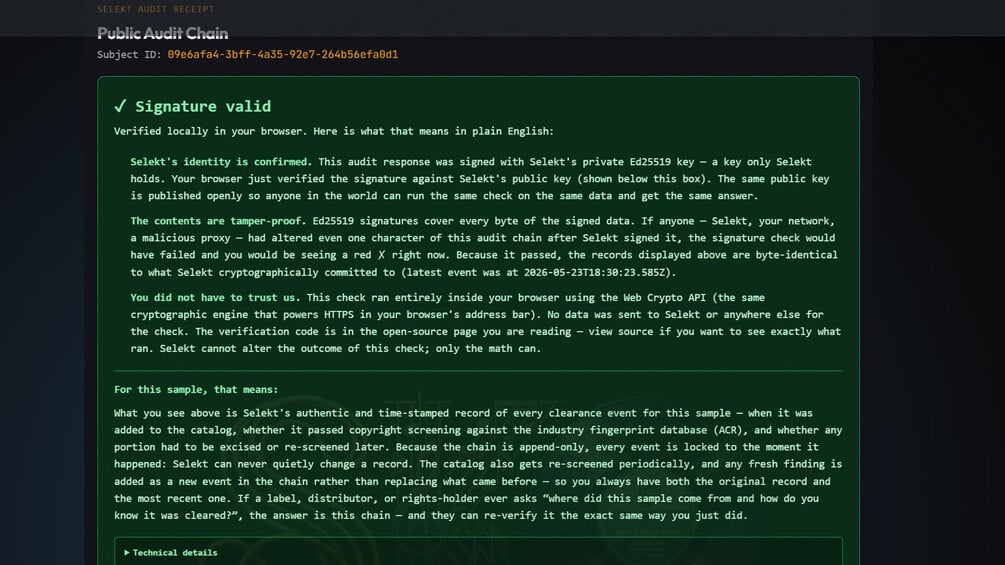
Task: Click "Selekt's identity is confirmed" bold text
Action: pos(219,162)
